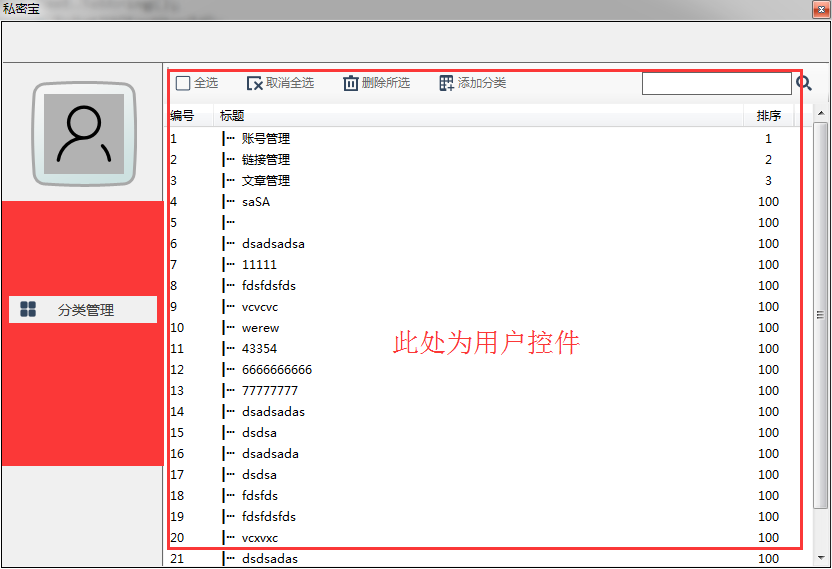Click the tree branch icon of row 5
This screenshot has height=569, width=832.
click(x=229, y=223)
